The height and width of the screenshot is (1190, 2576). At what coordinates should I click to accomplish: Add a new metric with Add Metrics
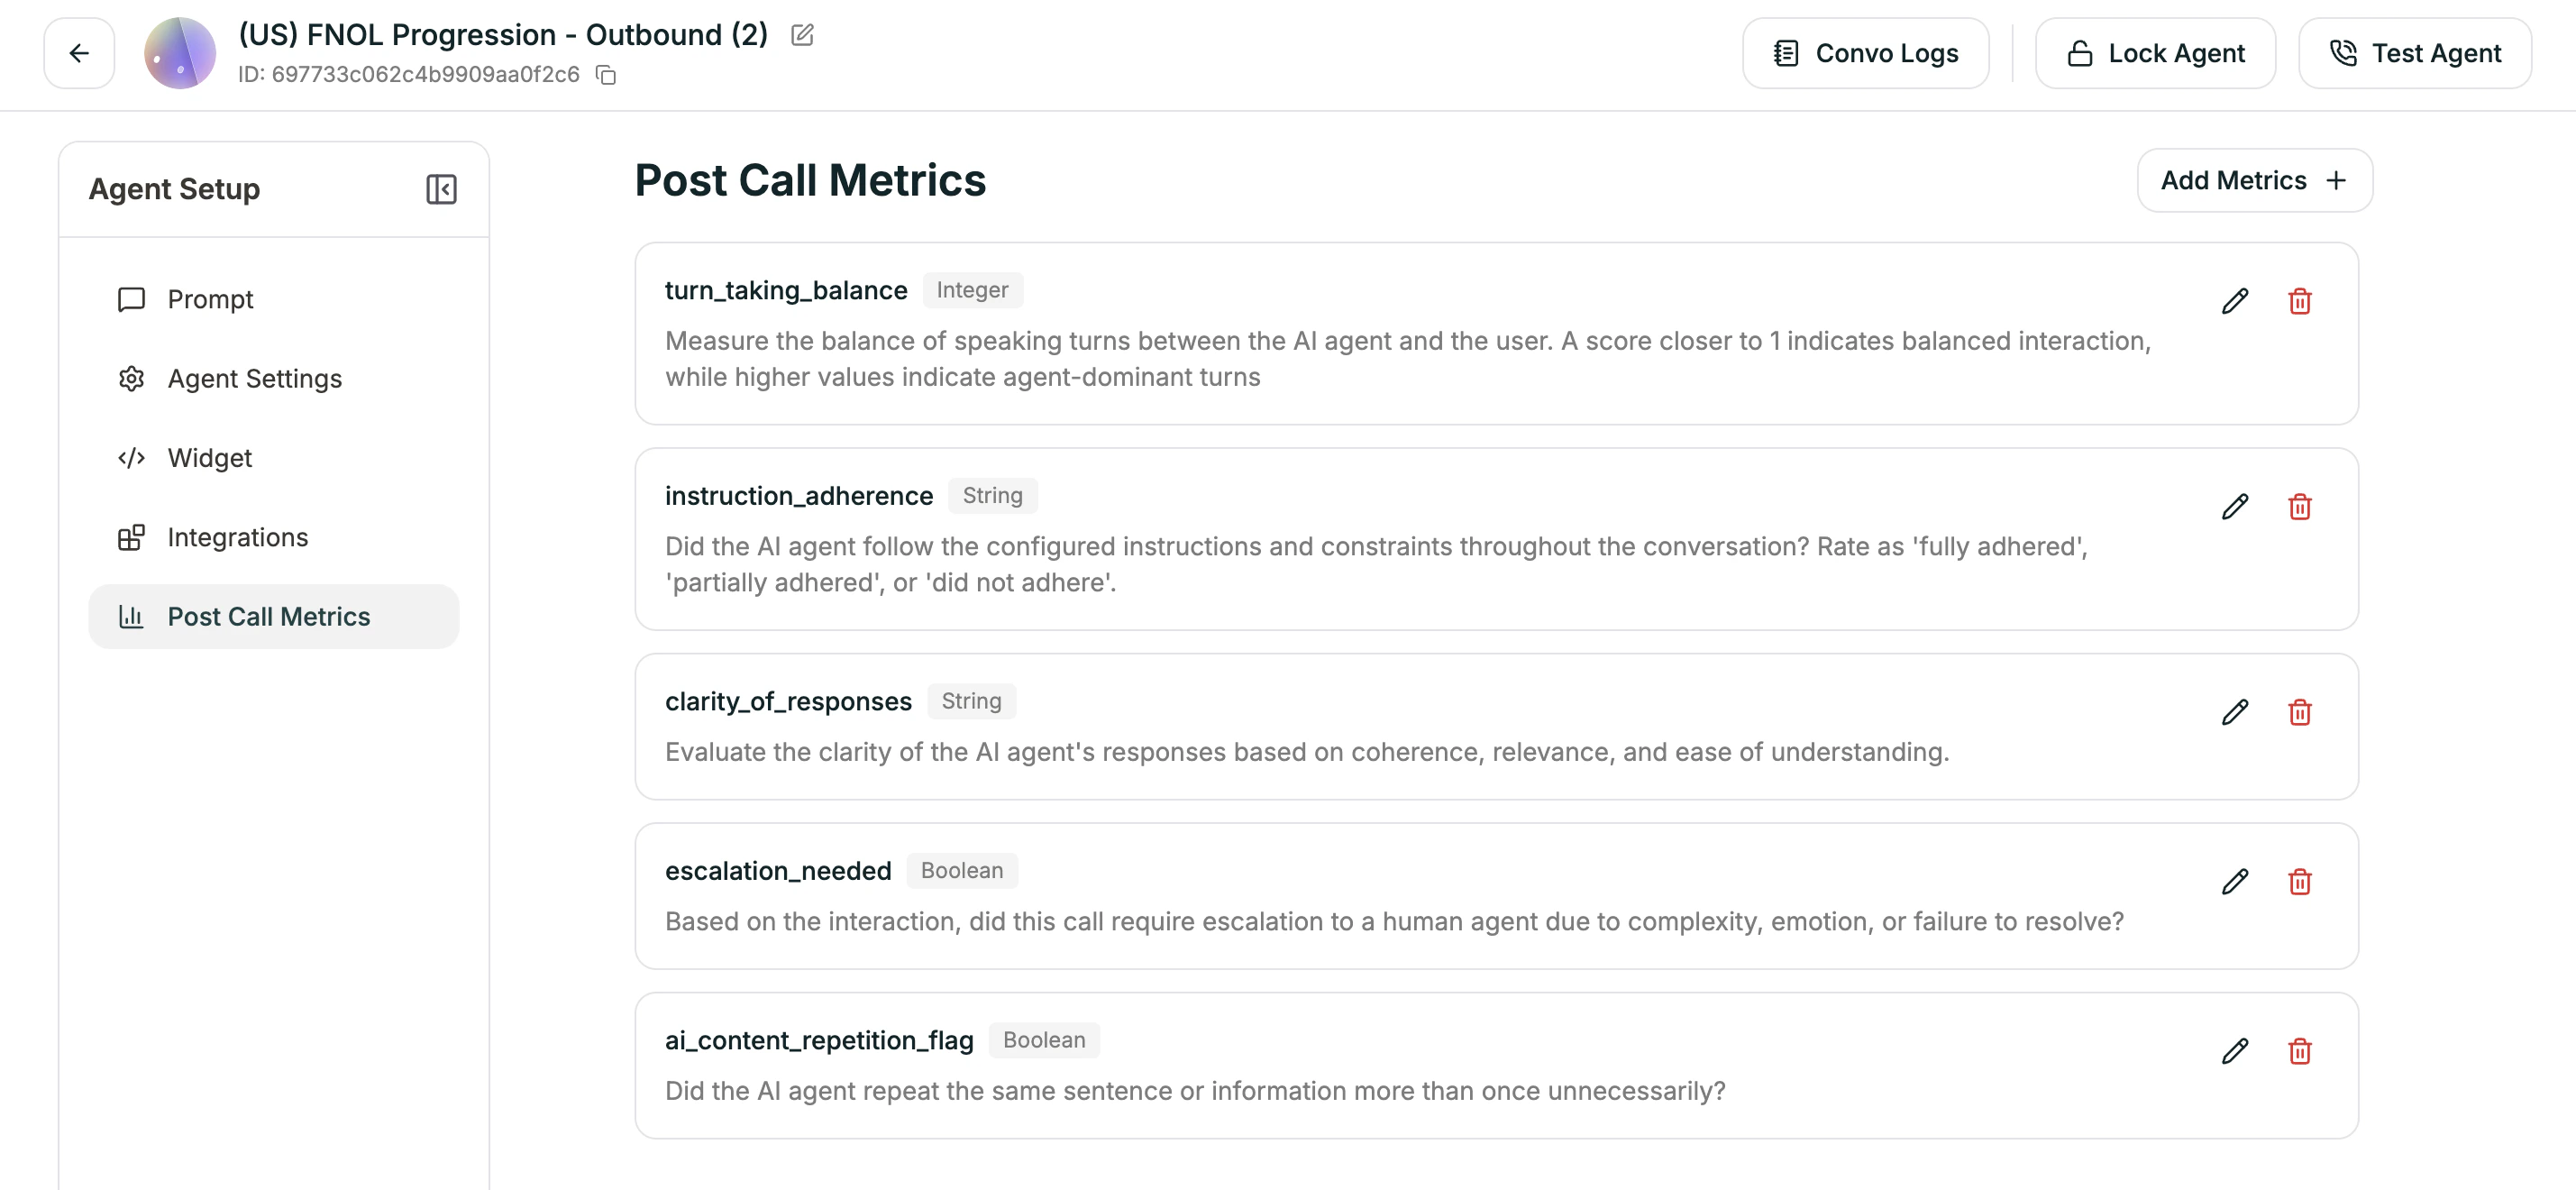click(x=2254, y=180)
